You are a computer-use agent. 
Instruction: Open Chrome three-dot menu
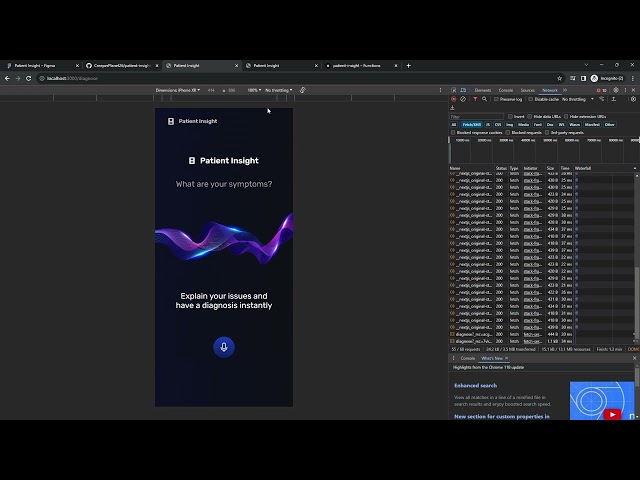633,78
